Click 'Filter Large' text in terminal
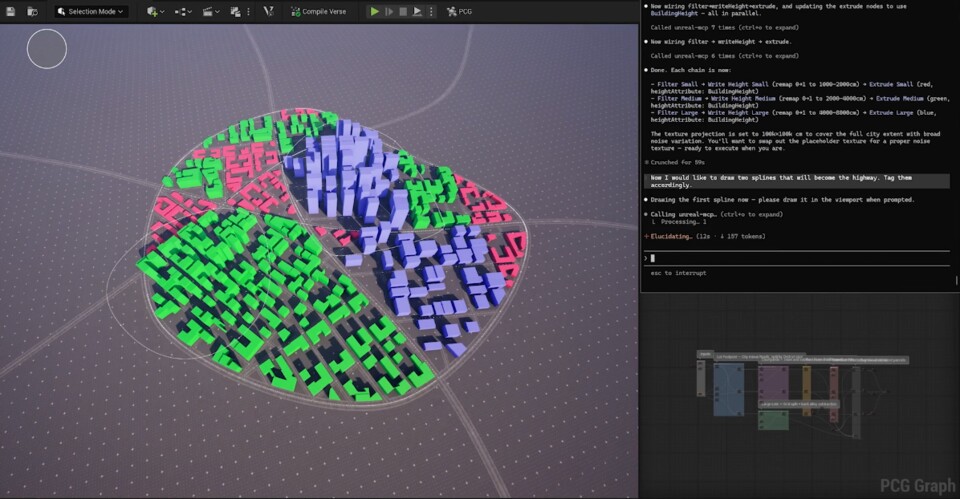Image resolution: width=960 pixels, height=499 pixels. (x=677, y=113)
